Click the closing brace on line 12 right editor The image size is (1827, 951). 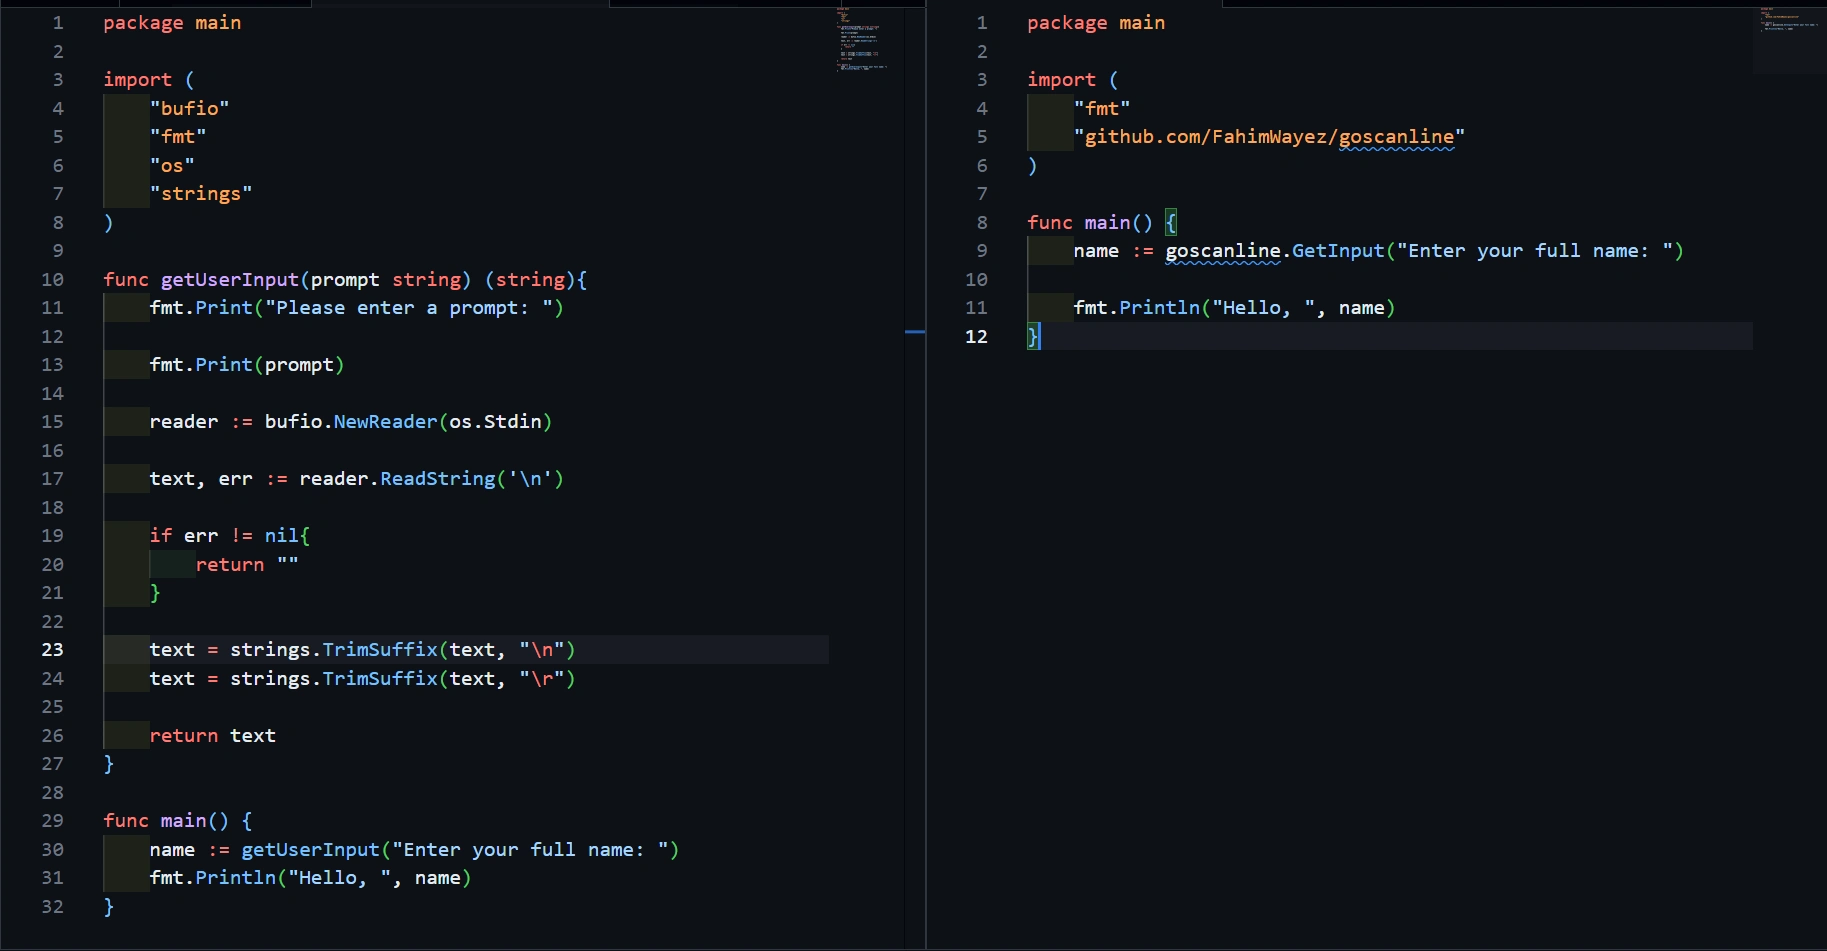(1032, 337)
